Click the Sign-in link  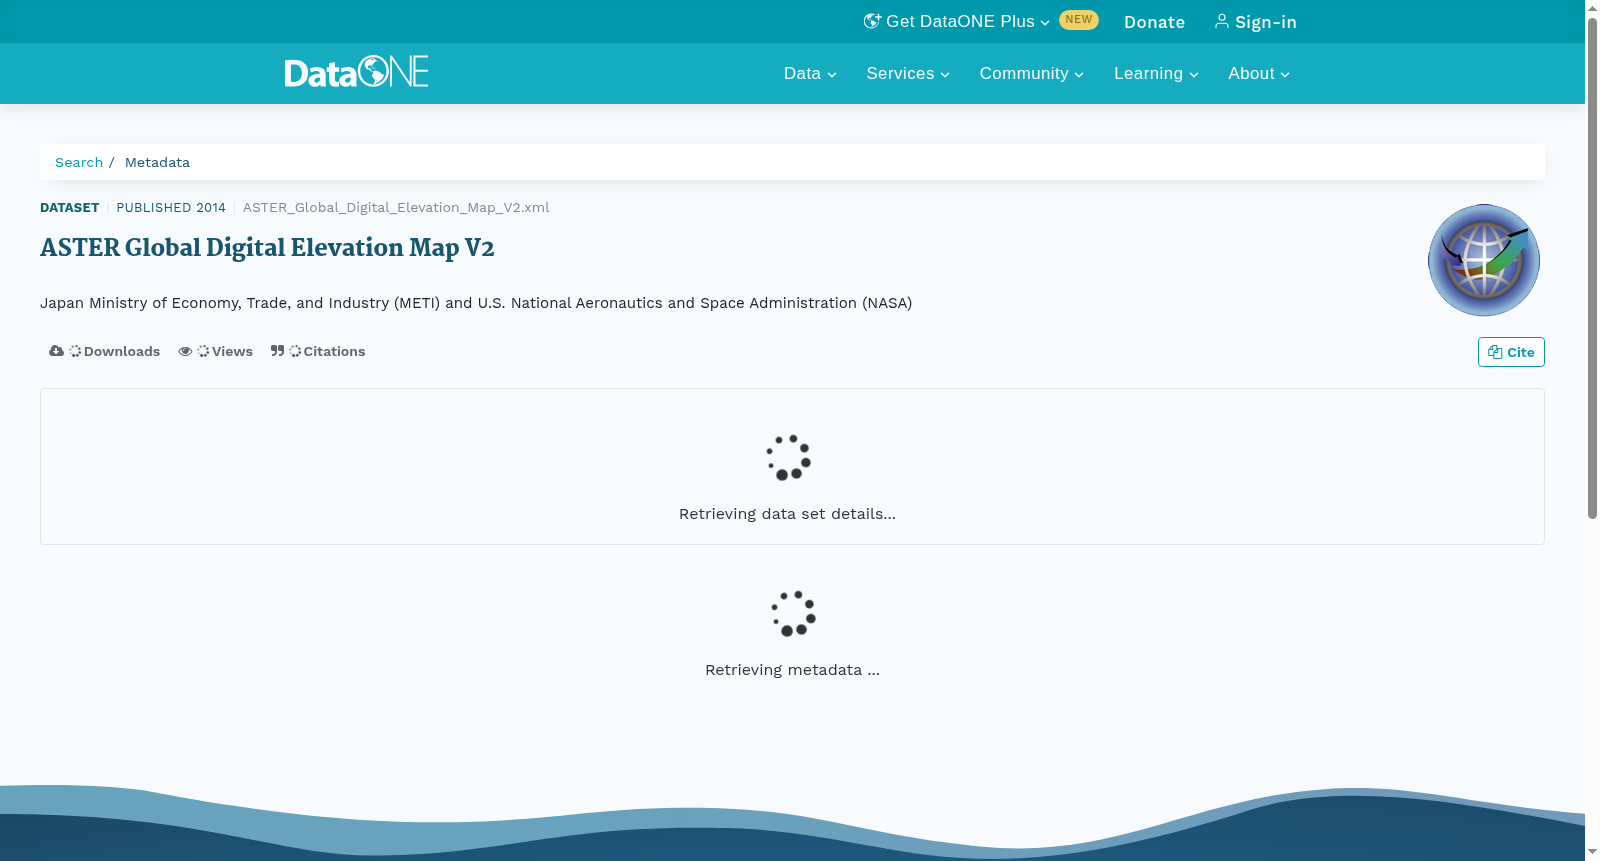pyautogui.click(x=1256, y=22)
